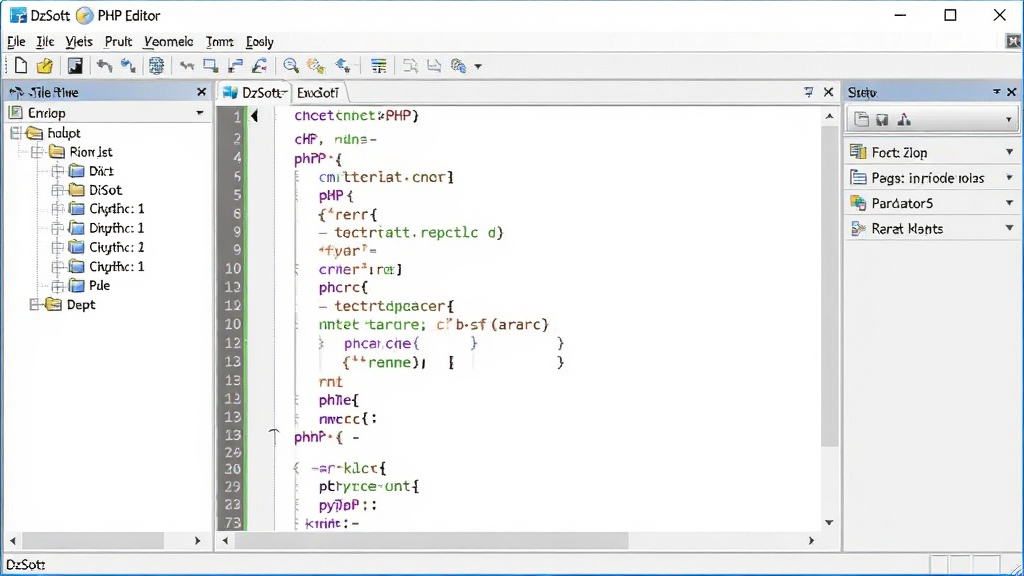
Task: Click the tower icon in Sieto panel toolbar
Action: 904,120
